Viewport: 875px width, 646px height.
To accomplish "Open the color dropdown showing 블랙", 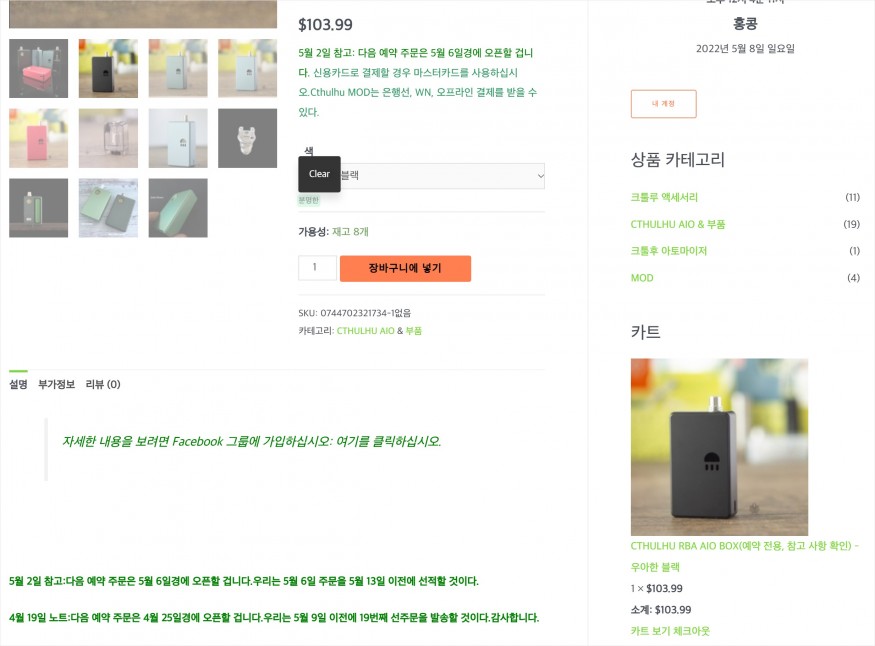I will tap(442, 176).
